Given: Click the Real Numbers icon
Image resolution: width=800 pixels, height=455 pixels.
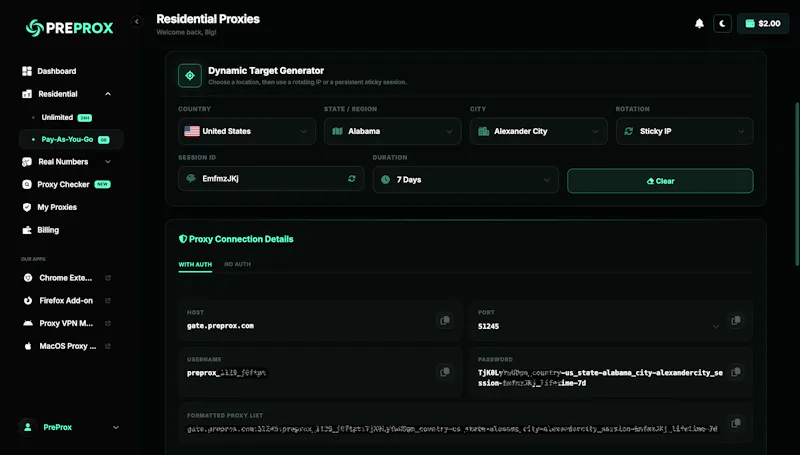Looking at the screenshot, I should (x=27, y=162).
